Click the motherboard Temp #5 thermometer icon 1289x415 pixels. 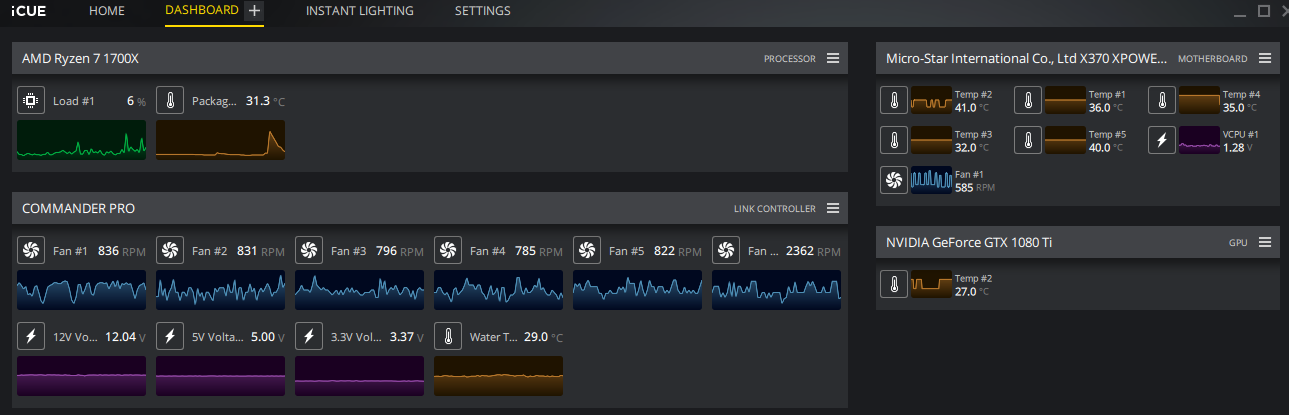[1027, 140]
